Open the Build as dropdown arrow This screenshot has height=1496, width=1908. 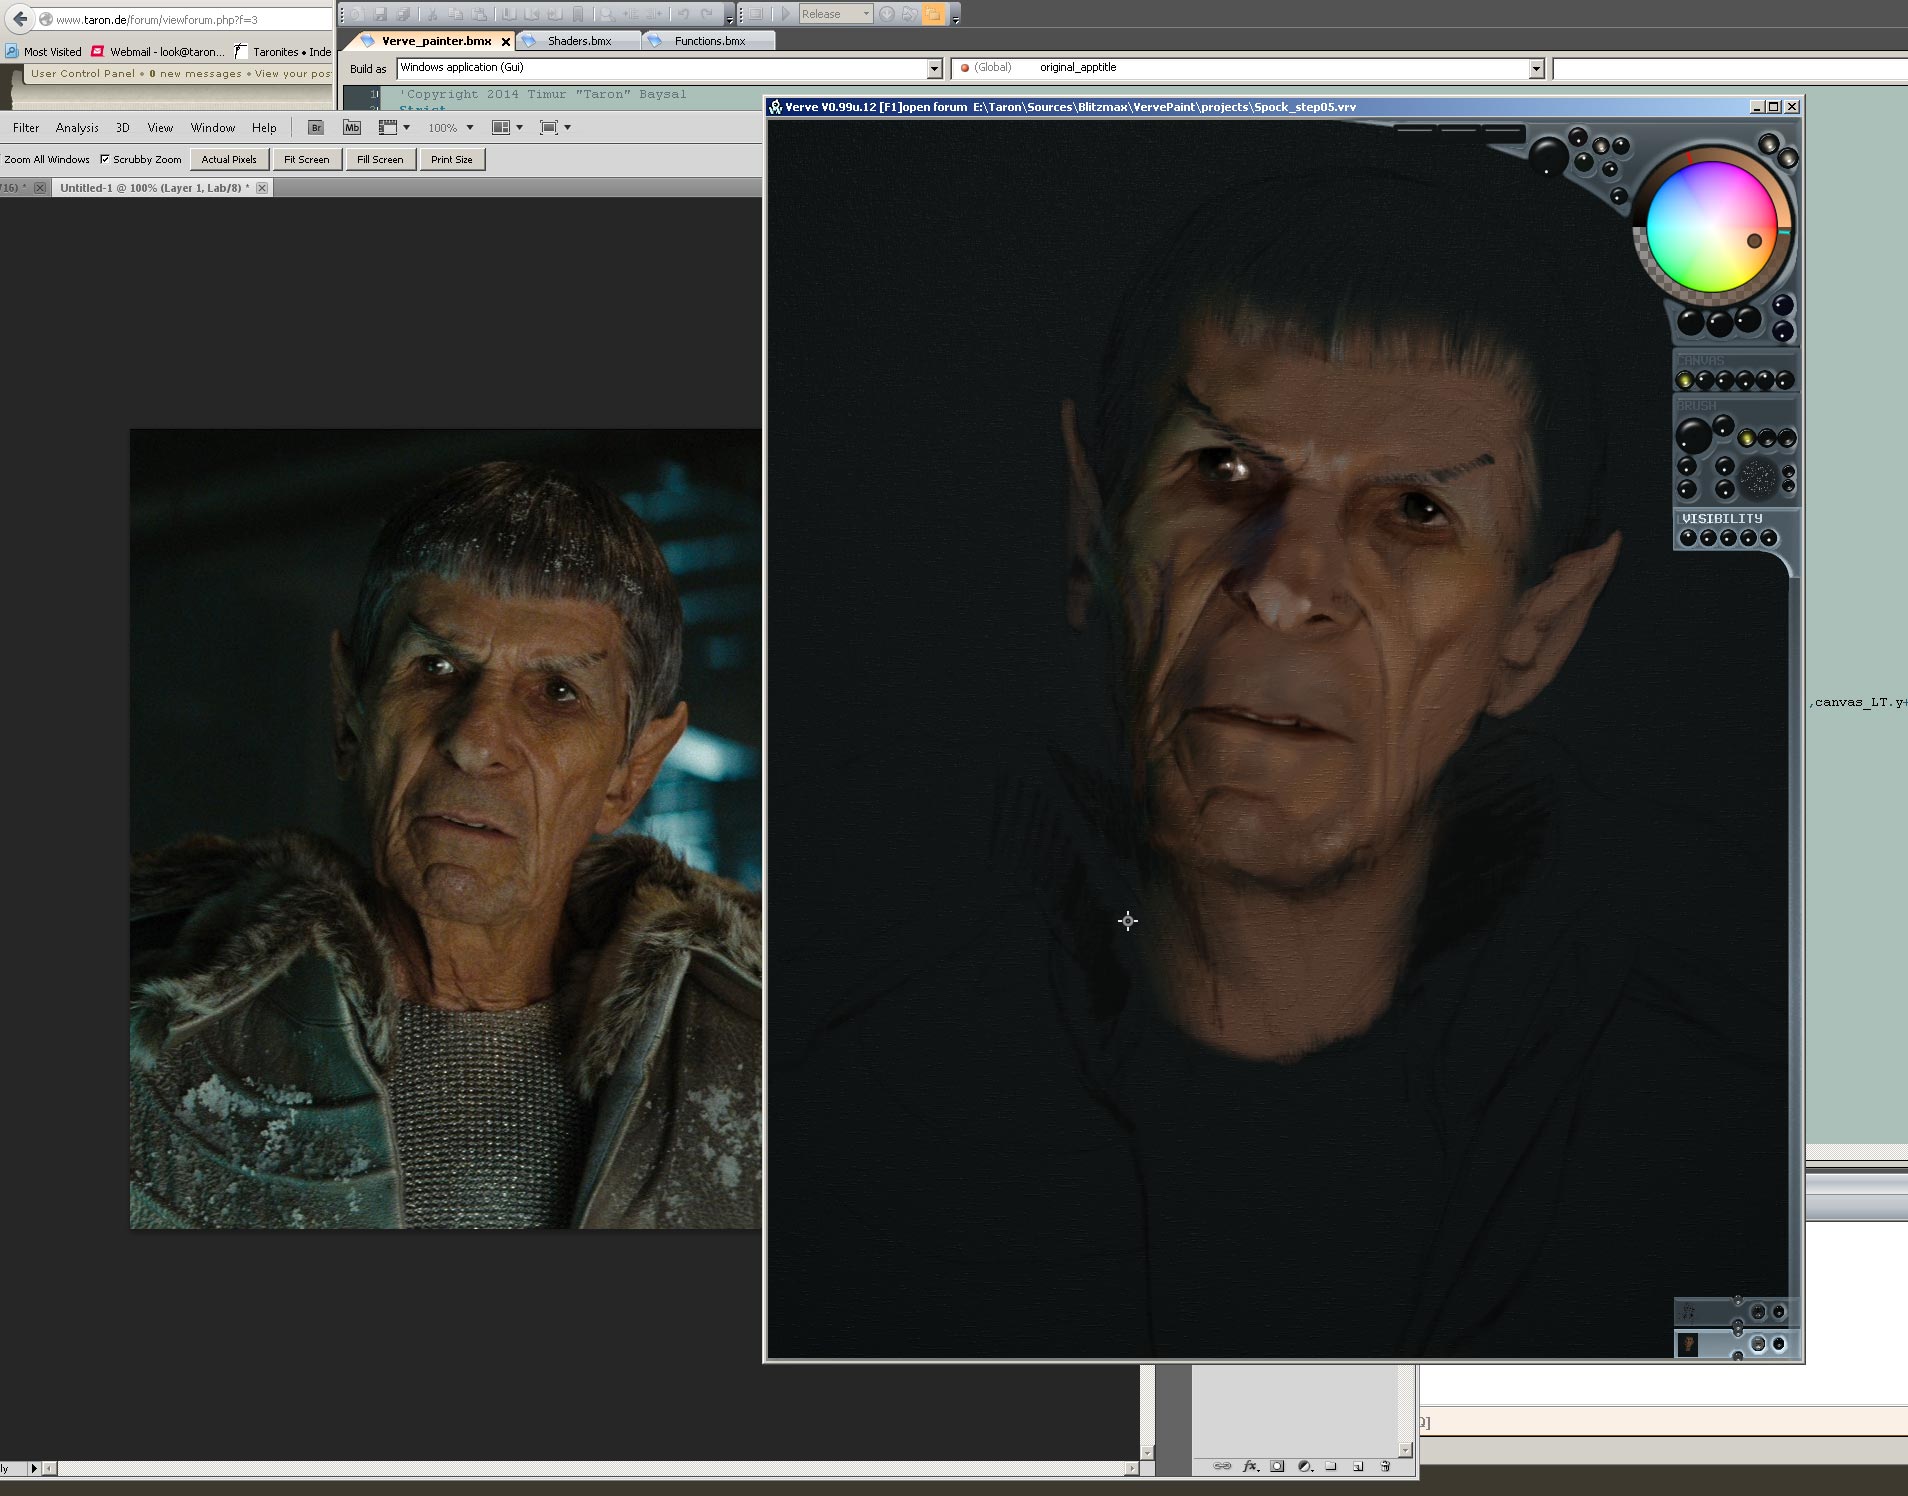pos(934,68)
